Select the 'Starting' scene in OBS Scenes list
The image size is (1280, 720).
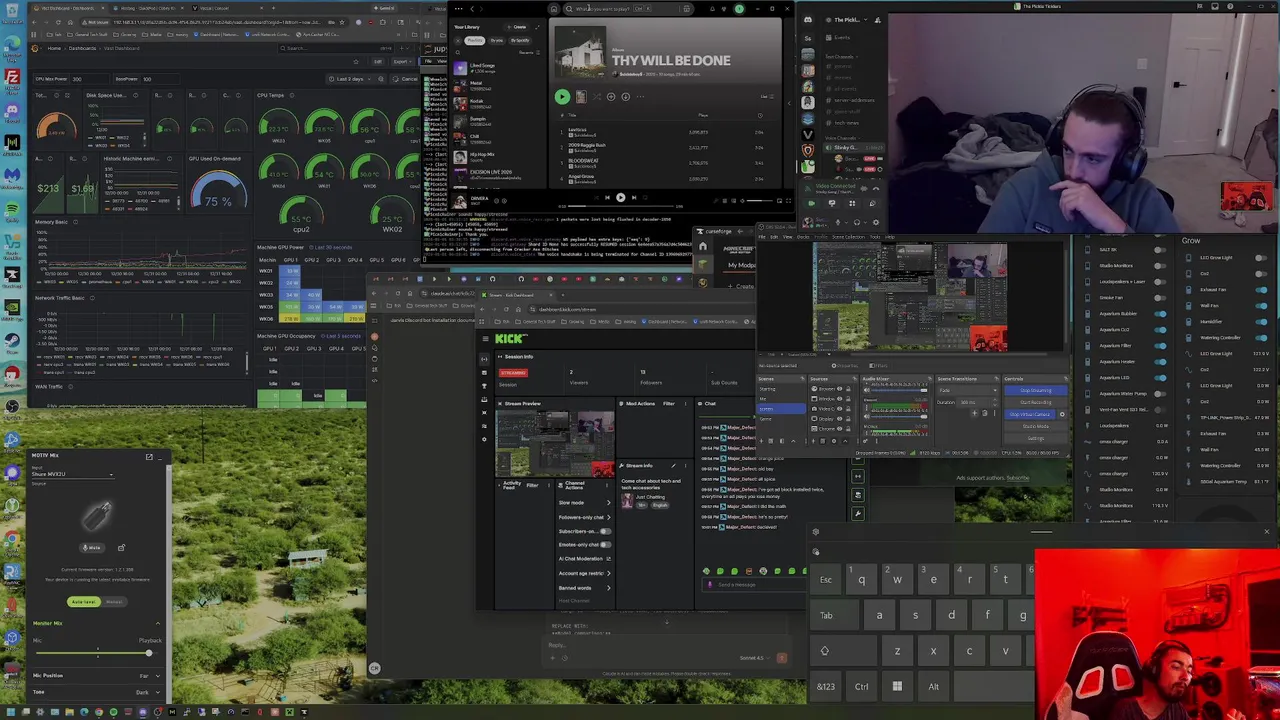click(x=780, y=389)
